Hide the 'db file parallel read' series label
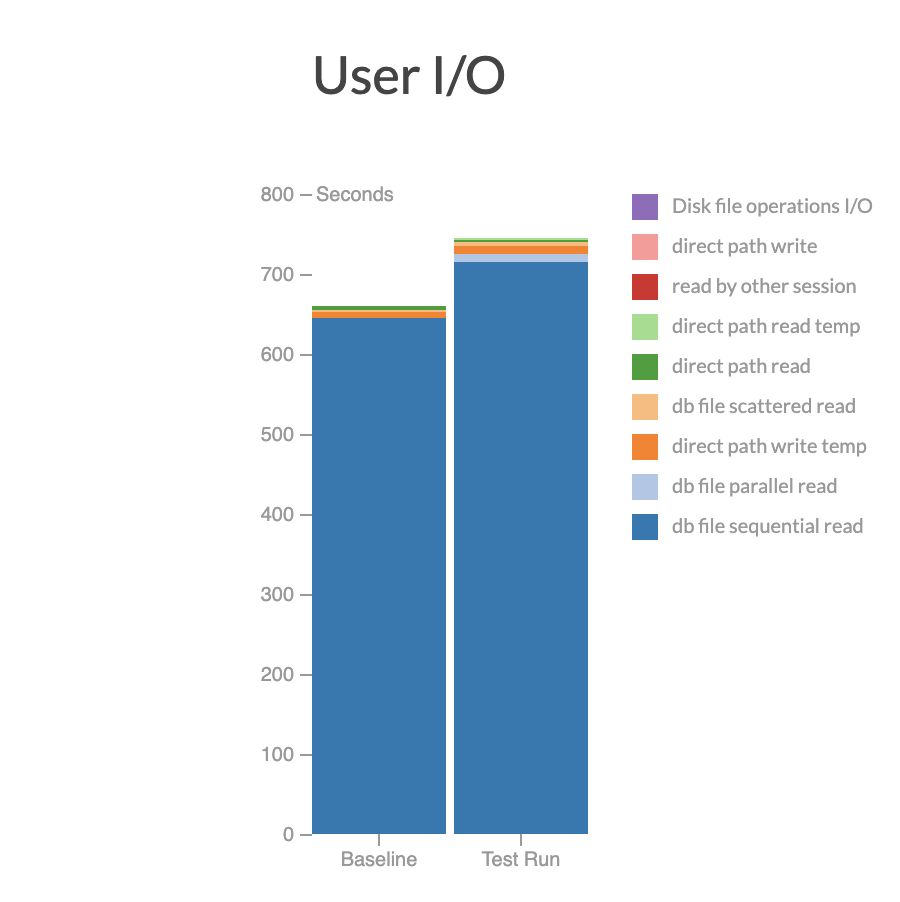This screenshot has width=900, height=902. (754, 486)
